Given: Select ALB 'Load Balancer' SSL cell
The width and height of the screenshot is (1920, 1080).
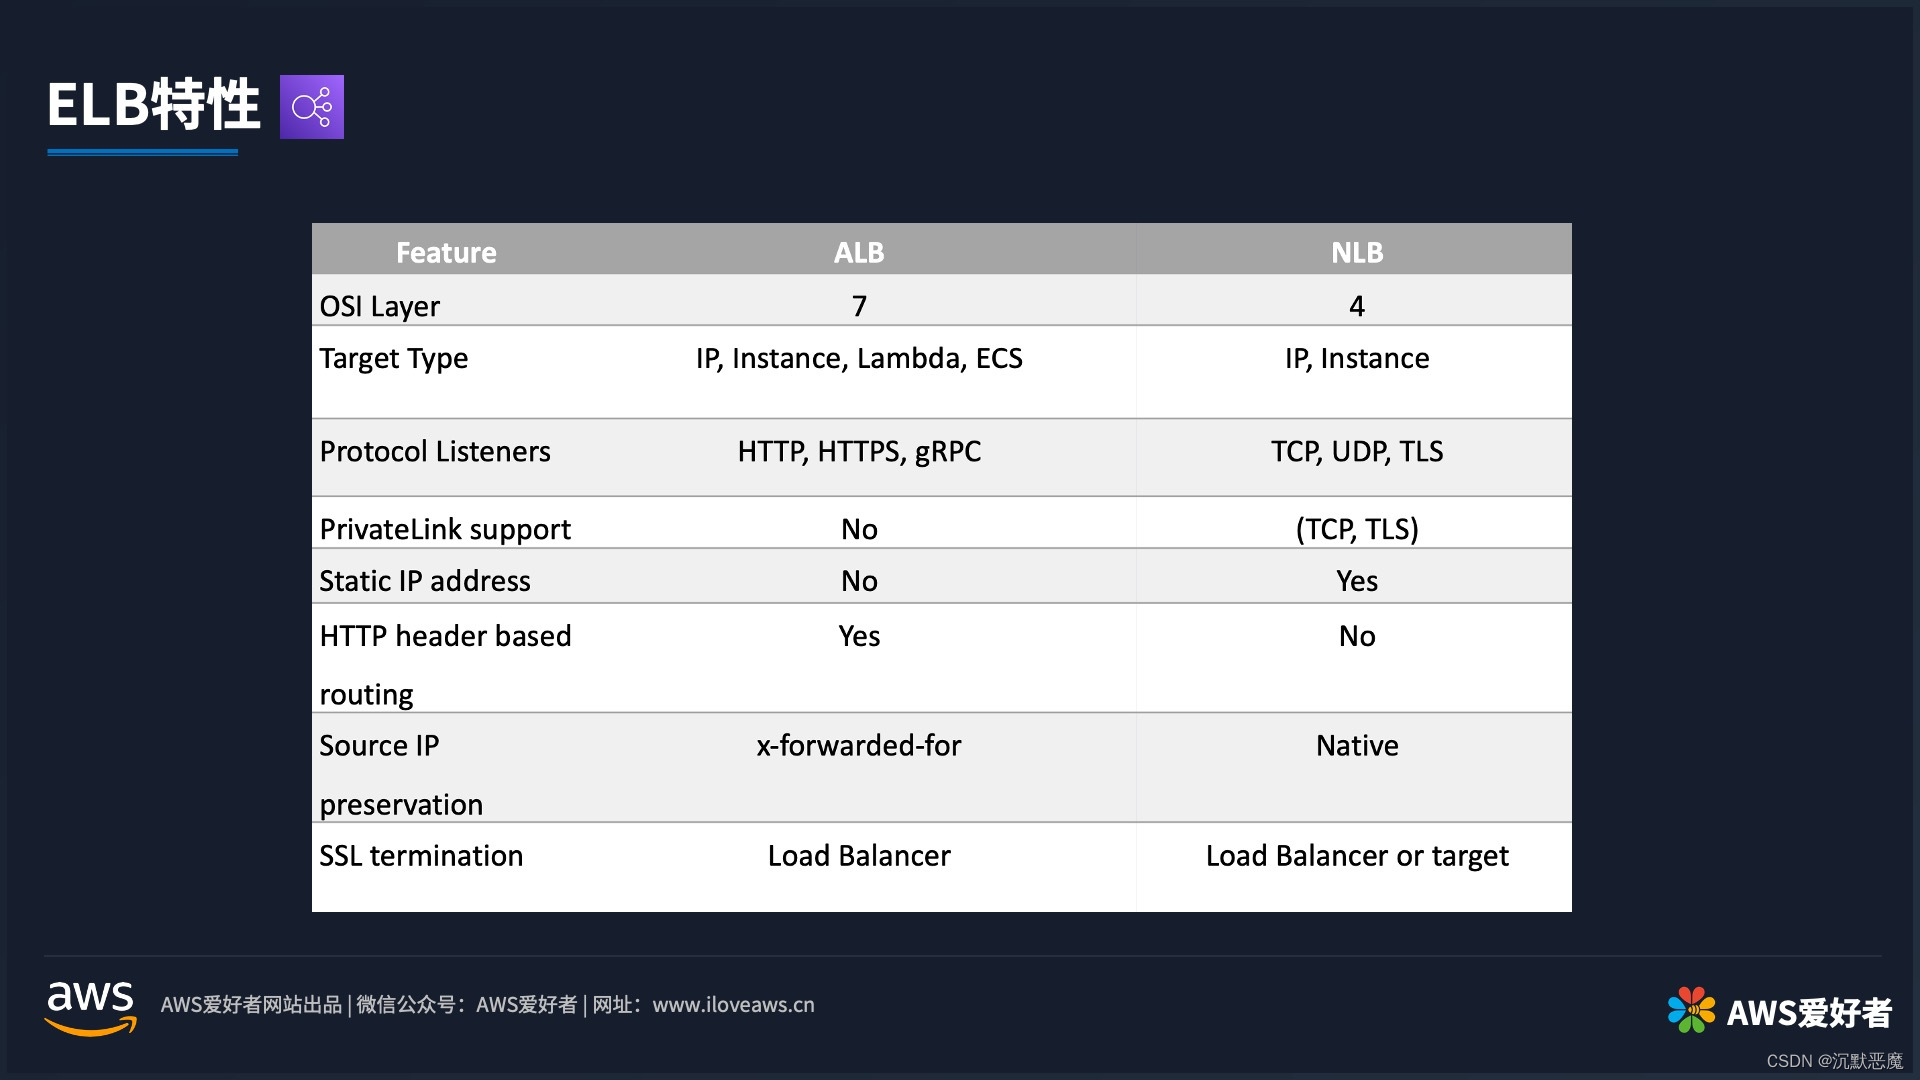Looking at the screenshot, I should point(859,856).
